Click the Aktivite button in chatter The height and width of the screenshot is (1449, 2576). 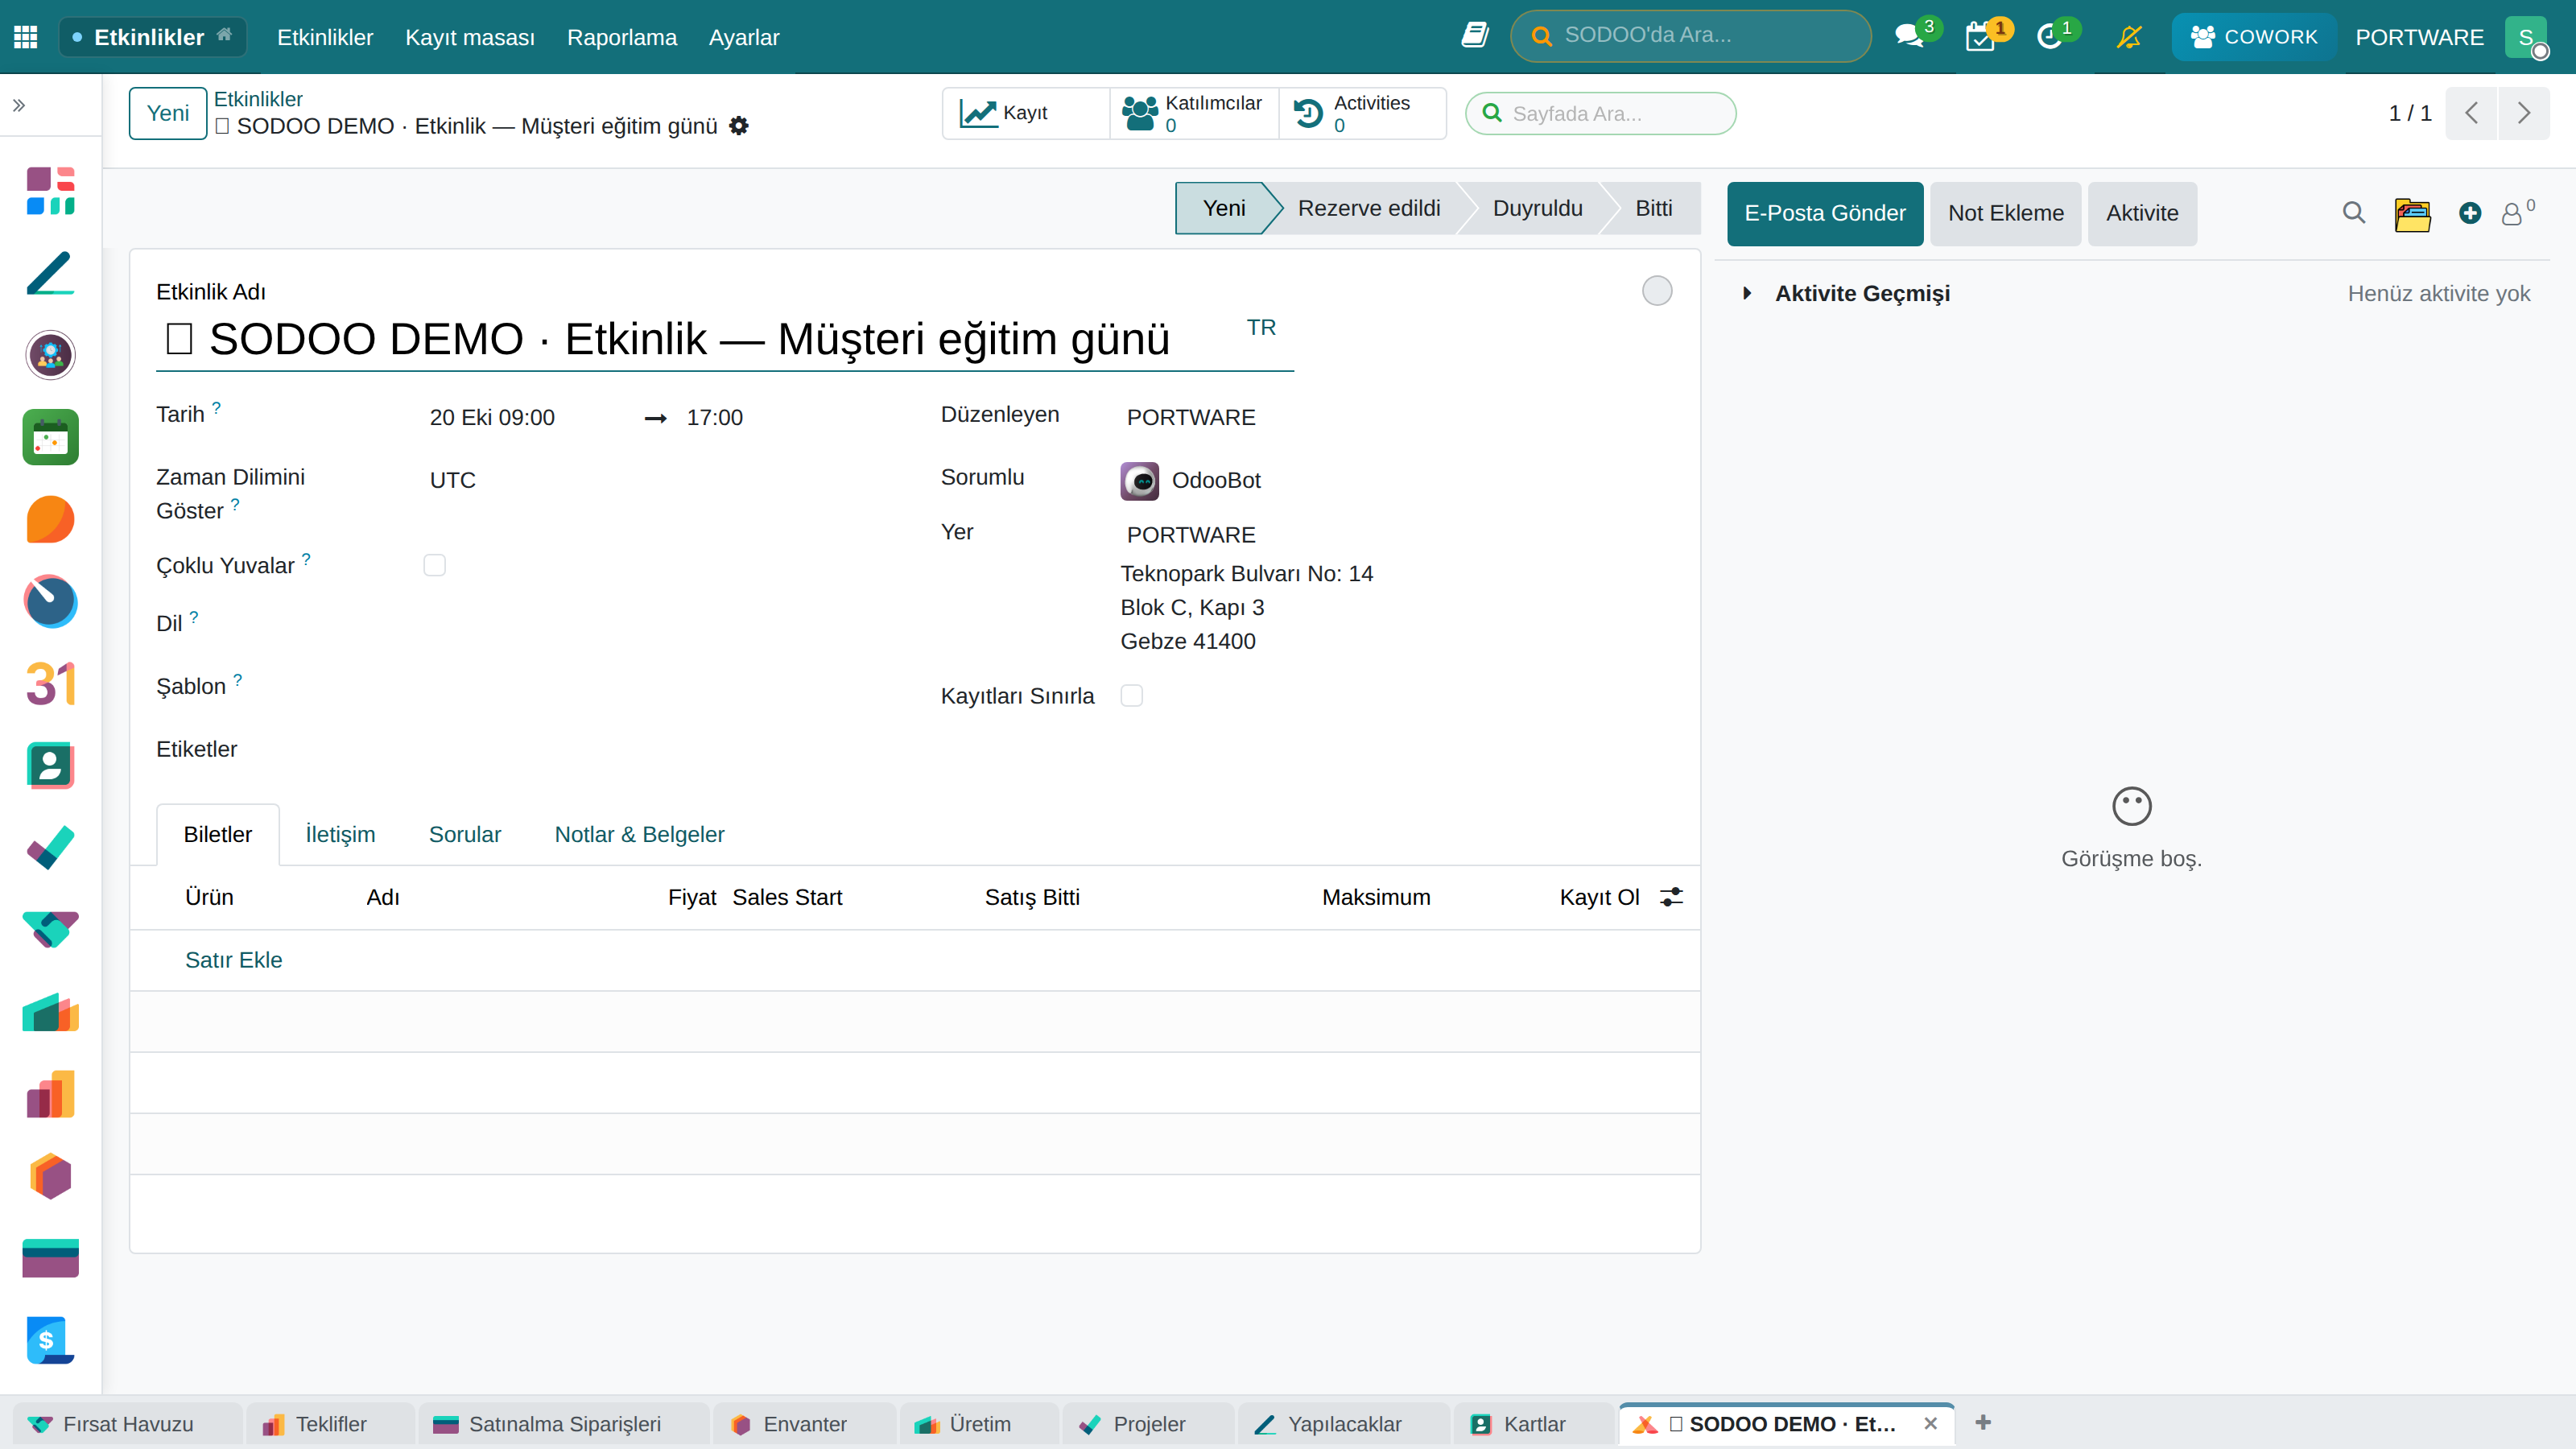(x=2142, y=213)
